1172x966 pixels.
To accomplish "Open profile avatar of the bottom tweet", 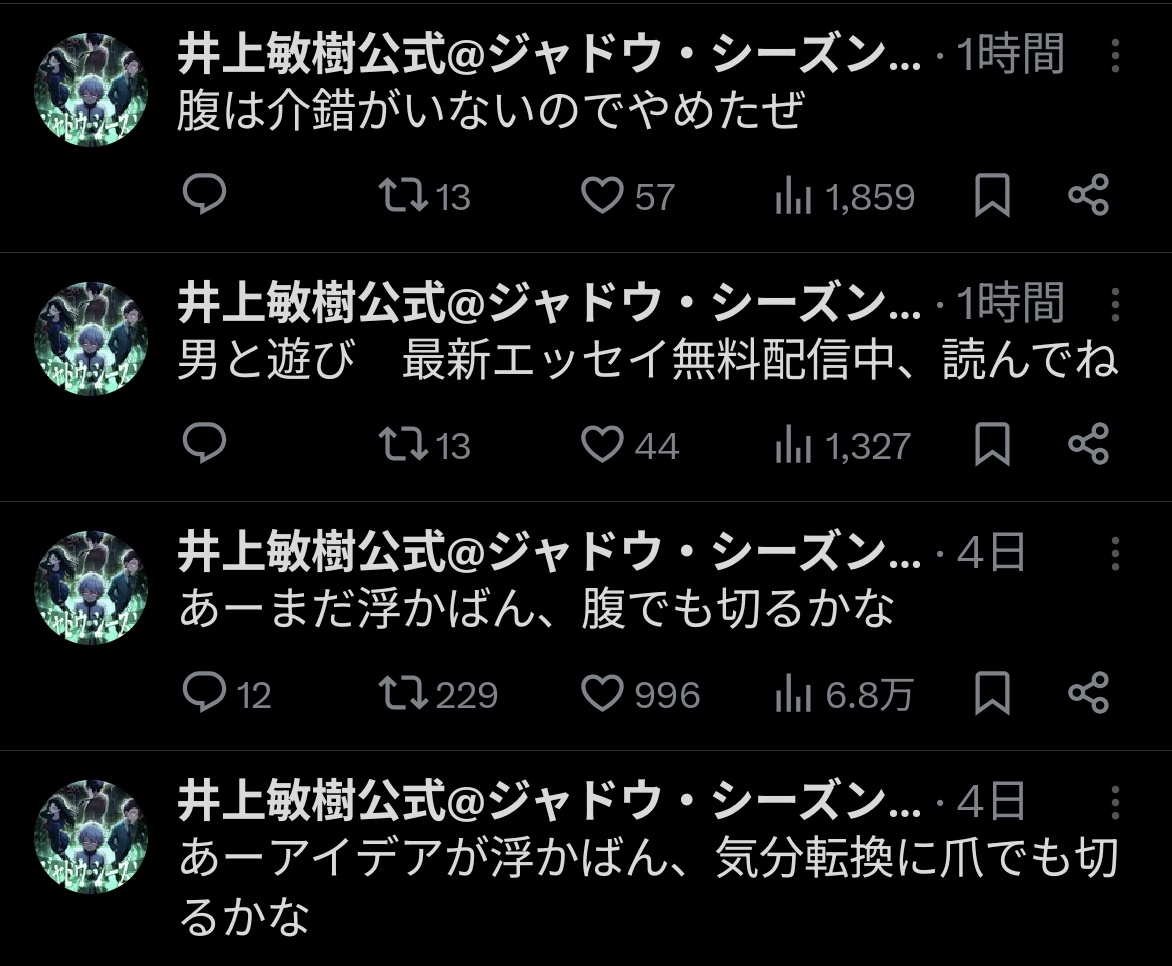I will [x=91, y=837].
